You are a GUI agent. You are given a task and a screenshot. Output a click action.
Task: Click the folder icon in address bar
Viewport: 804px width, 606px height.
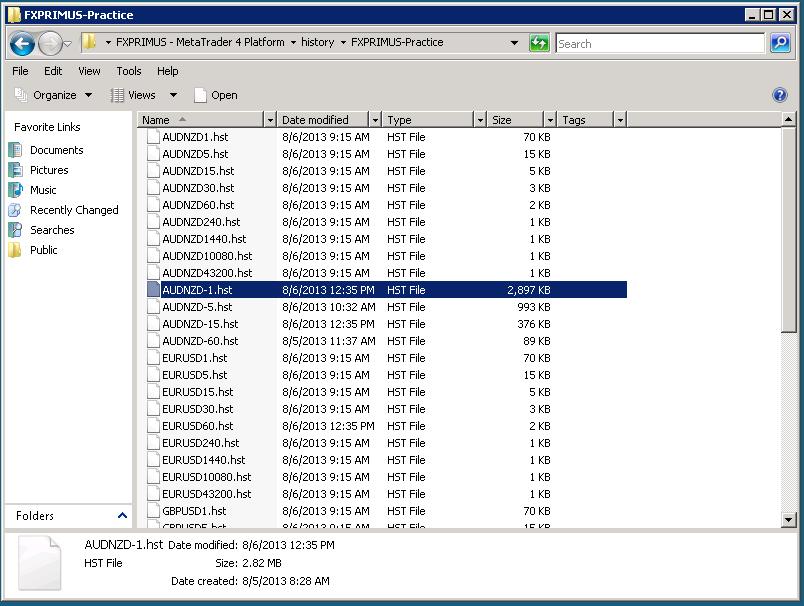tap(89, 42)
